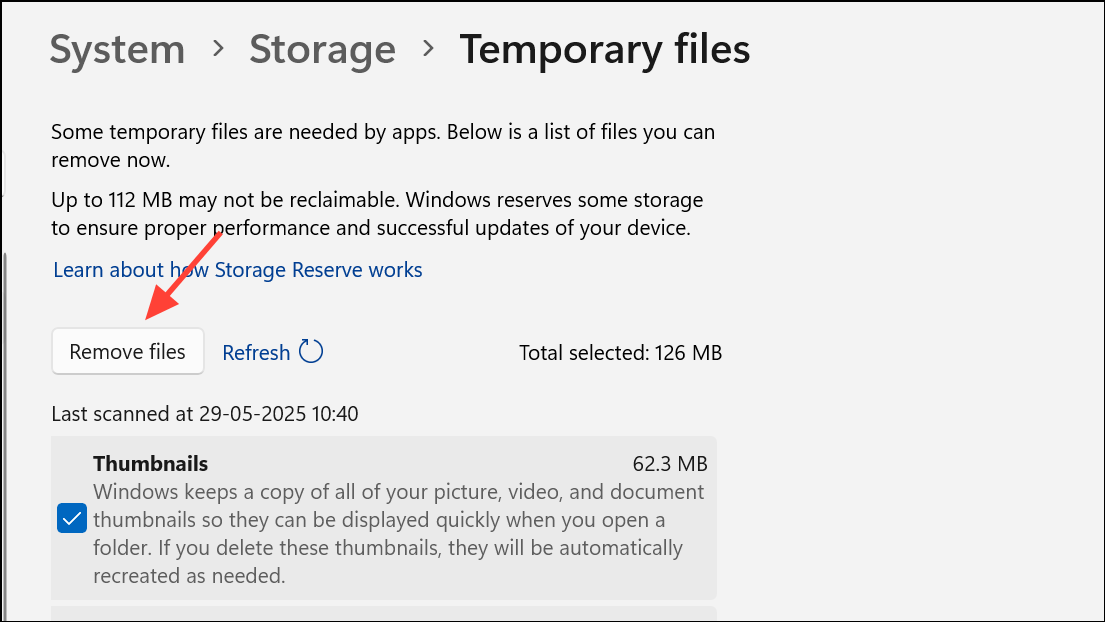Click the partially visible item below Thumbnails
This screenshot has height=622, width=1105.
pos(384,613)
